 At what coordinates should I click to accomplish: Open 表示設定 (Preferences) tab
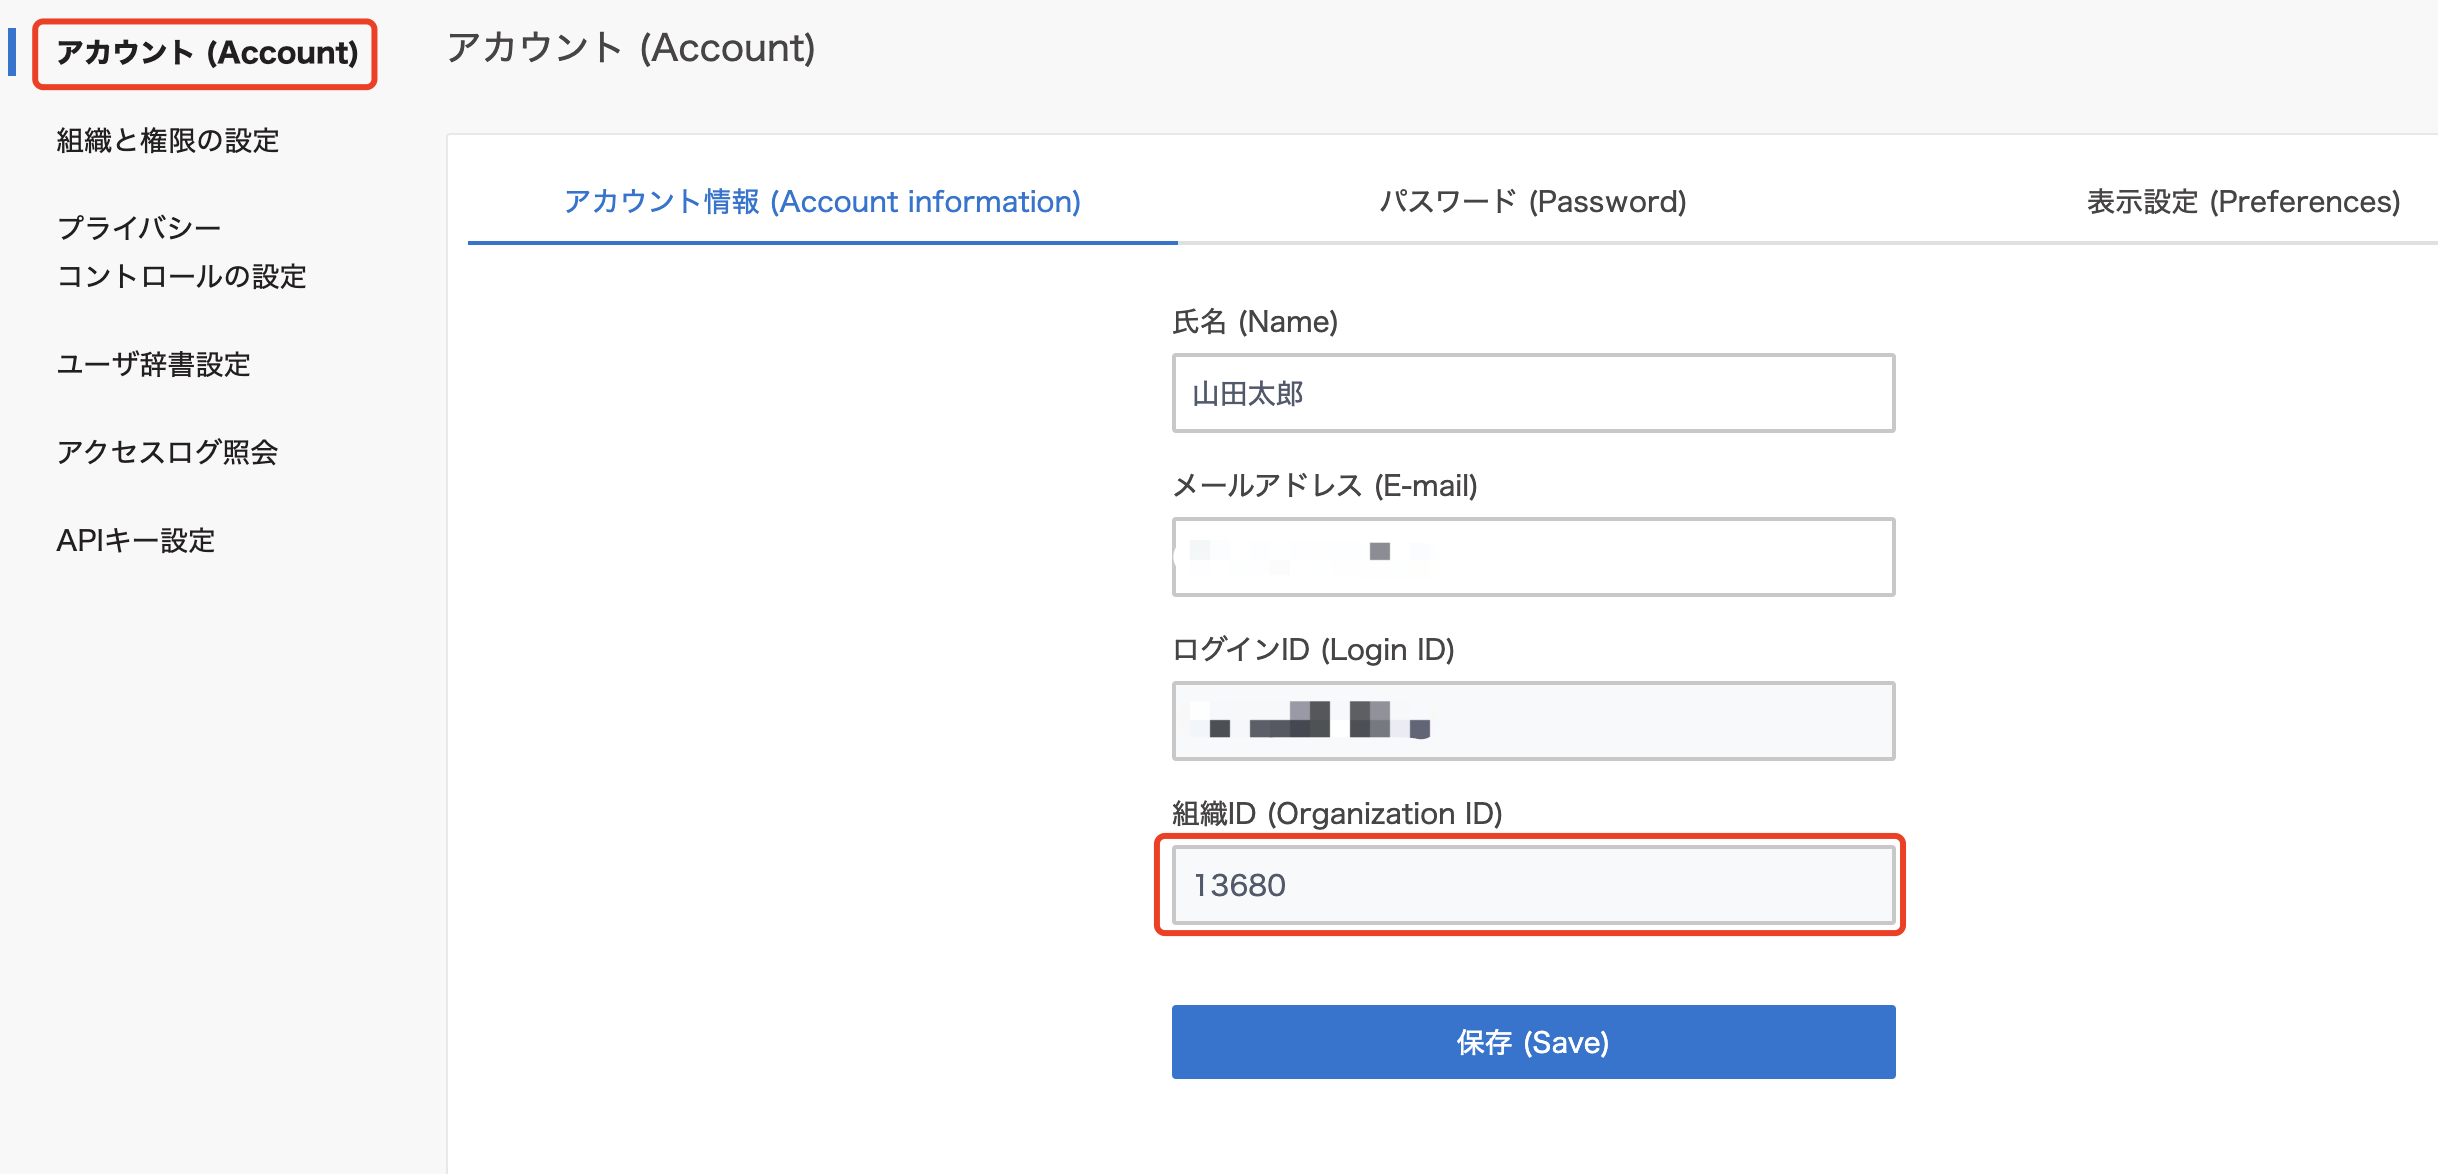[x=2242, y=202]
